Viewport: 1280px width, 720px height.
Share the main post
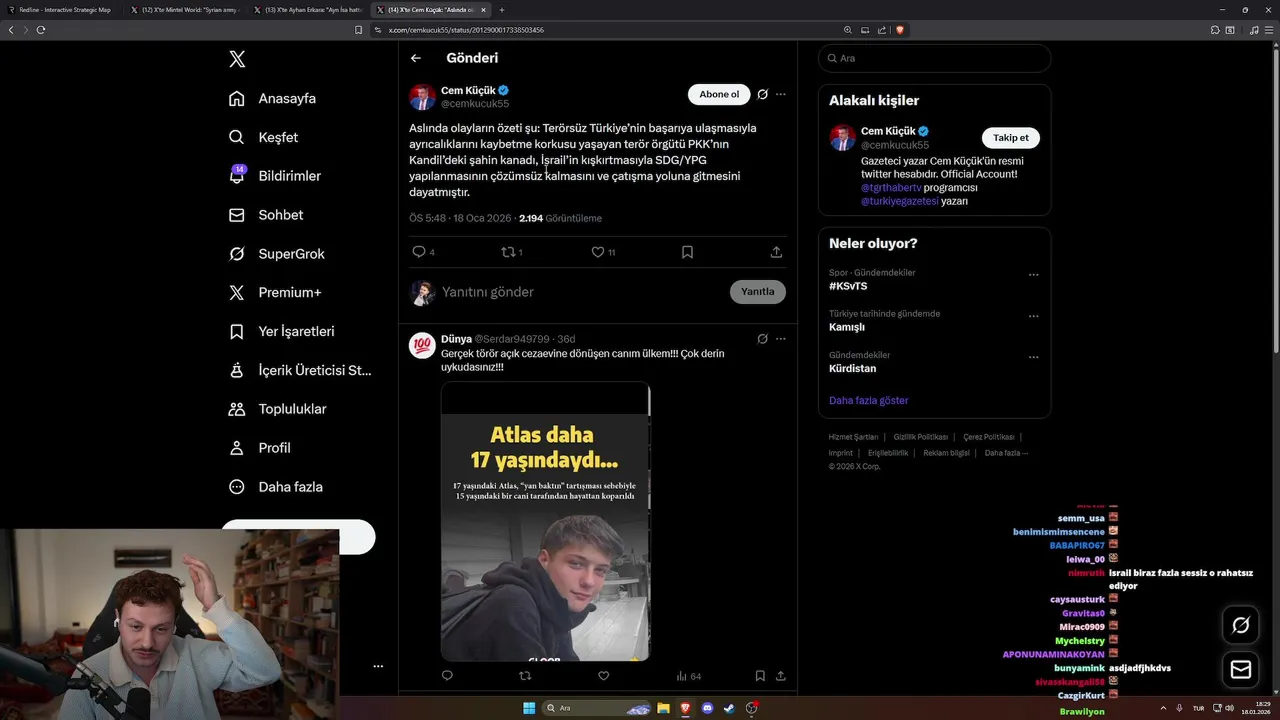[776, 252]
